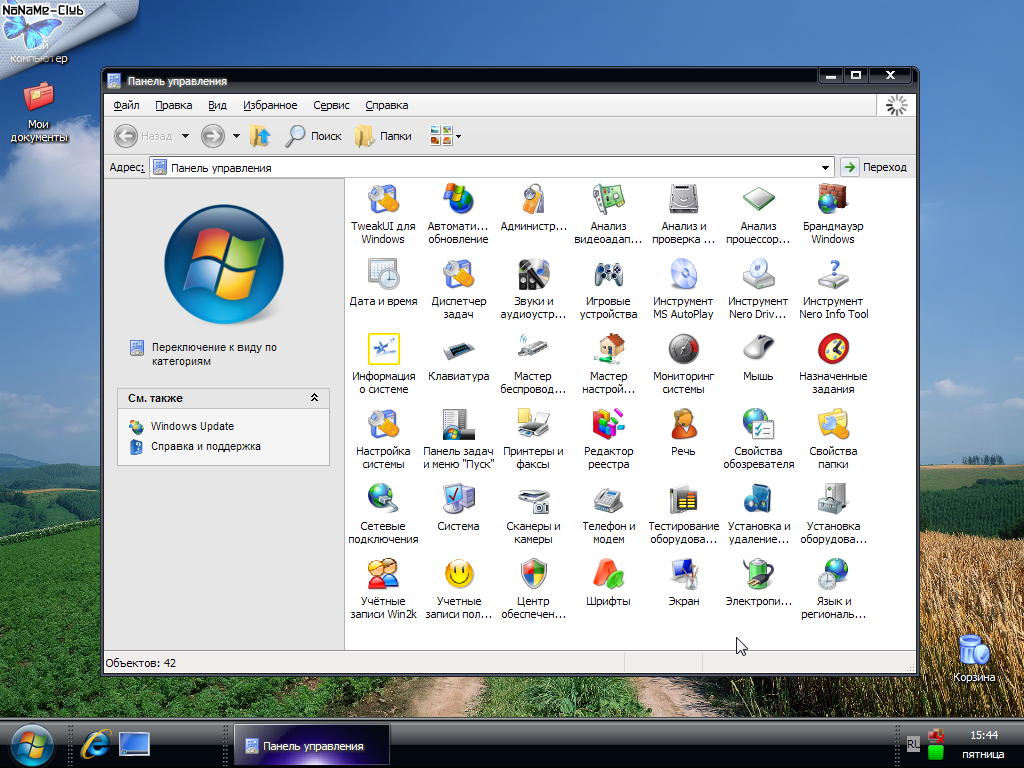Select the Мои документы desktop icon

39,111
